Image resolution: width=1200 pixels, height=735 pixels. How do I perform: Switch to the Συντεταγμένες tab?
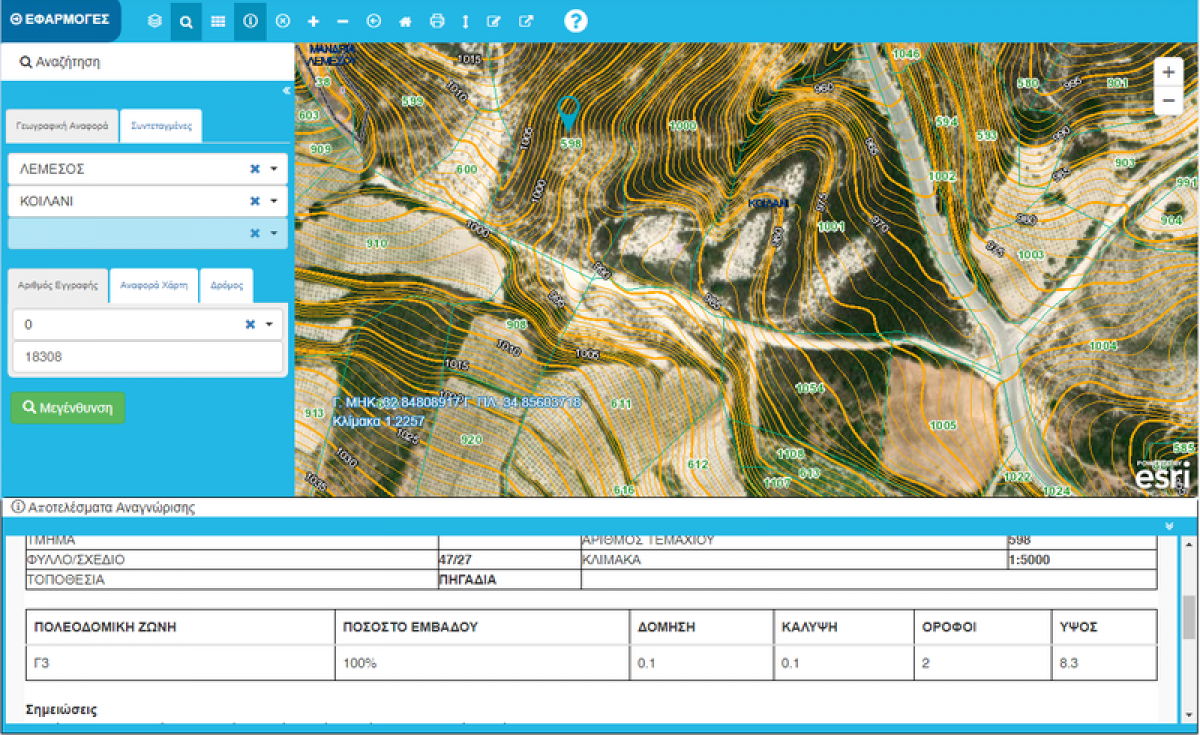click(161, 127)
